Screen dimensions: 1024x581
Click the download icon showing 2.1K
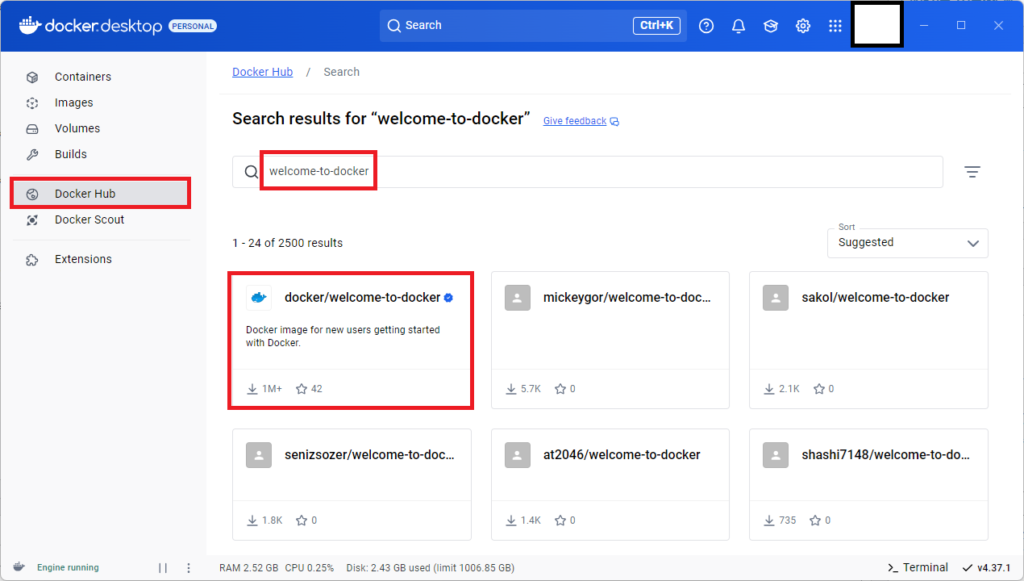[769, 389]
